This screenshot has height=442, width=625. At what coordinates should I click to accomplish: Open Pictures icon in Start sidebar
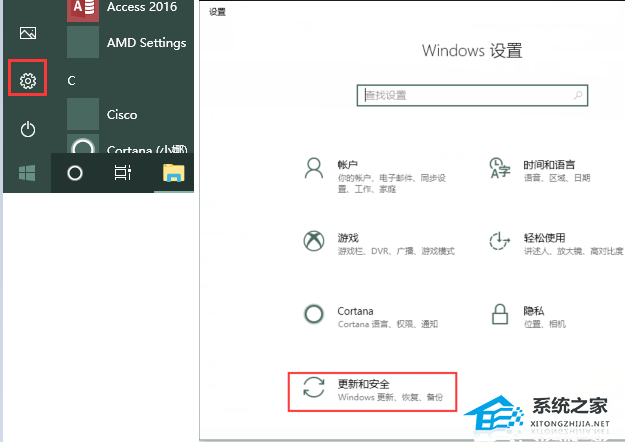pyautogui.click(x=28, y=33)
